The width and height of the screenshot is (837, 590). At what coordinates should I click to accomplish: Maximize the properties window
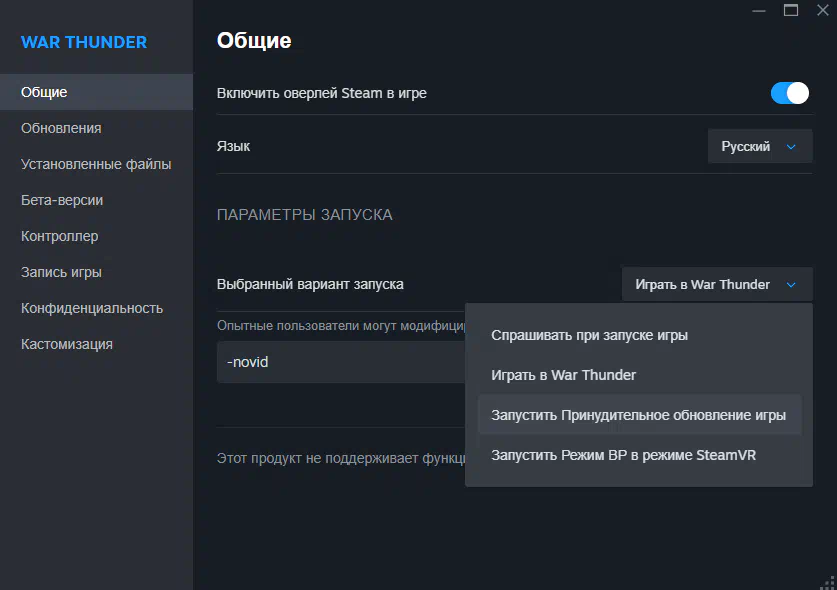(791, 10)
